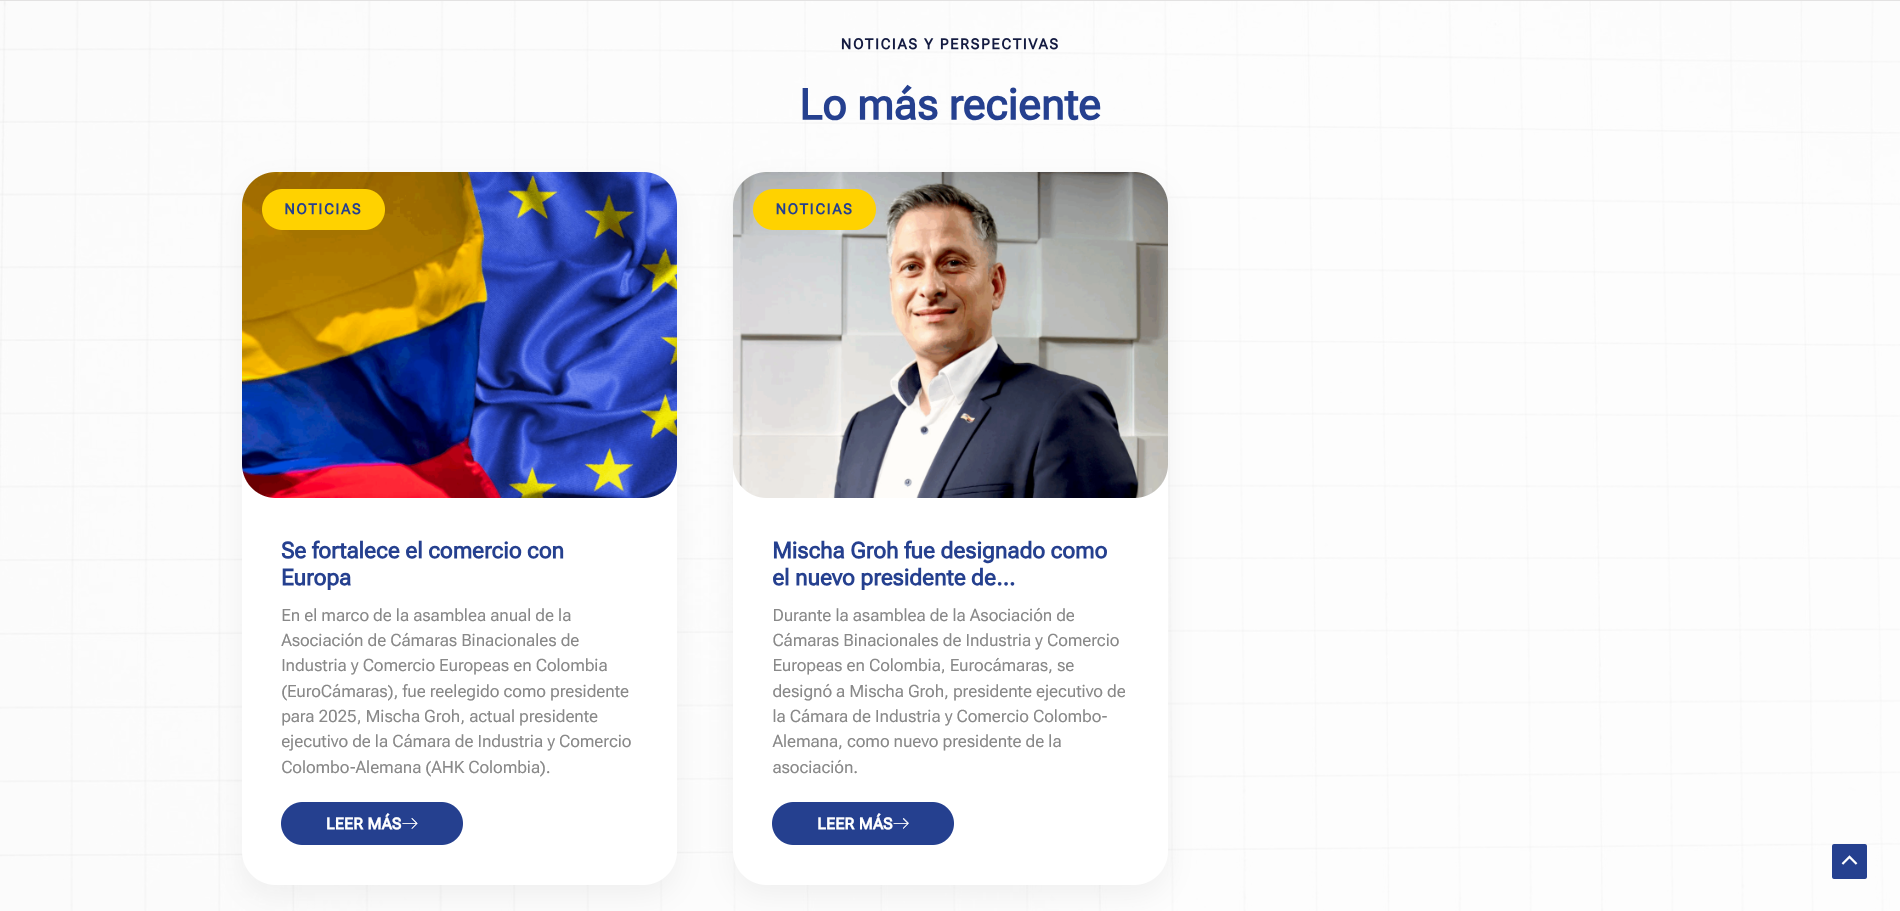Click the excerpt starting 'En el marco de la asamblea'
Screen dimensions: 1900x911
[x=456, y=691]
